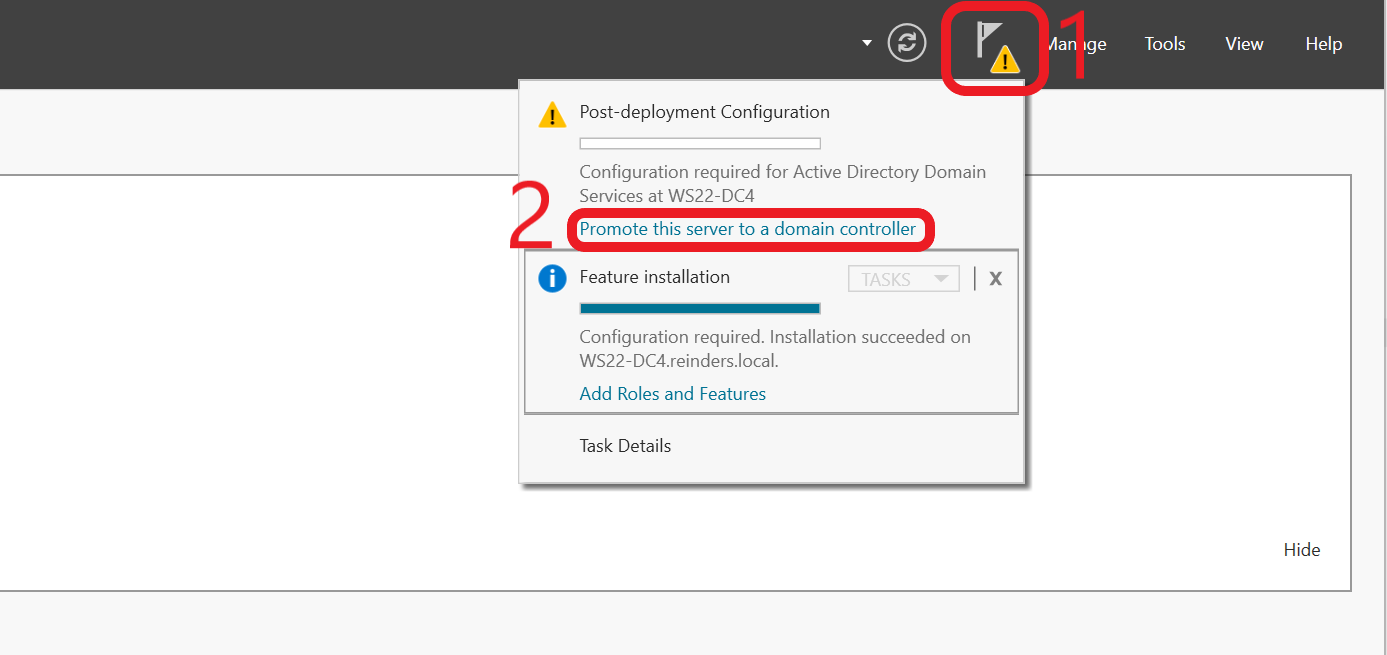Open the View menu
The width and height of the screenshot is (1387, 655).
pos(1243,44)
